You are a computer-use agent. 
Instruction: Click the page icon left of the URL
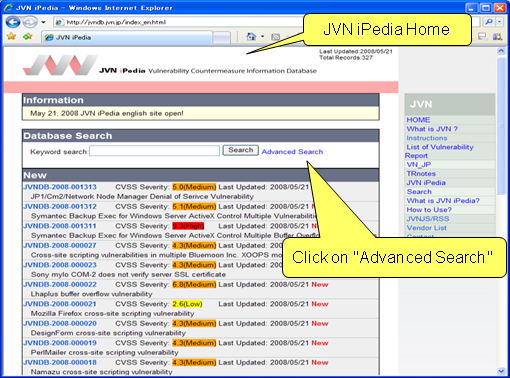[x=59, y=22]
